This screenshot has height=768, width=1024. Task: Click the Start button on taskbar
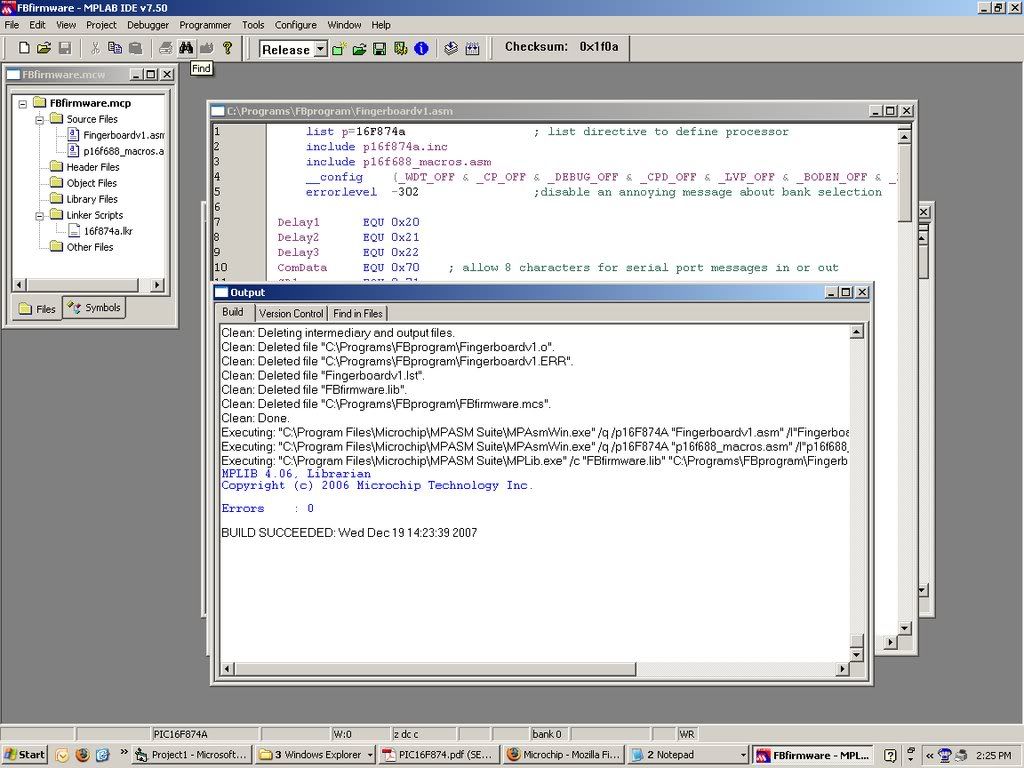24,755
